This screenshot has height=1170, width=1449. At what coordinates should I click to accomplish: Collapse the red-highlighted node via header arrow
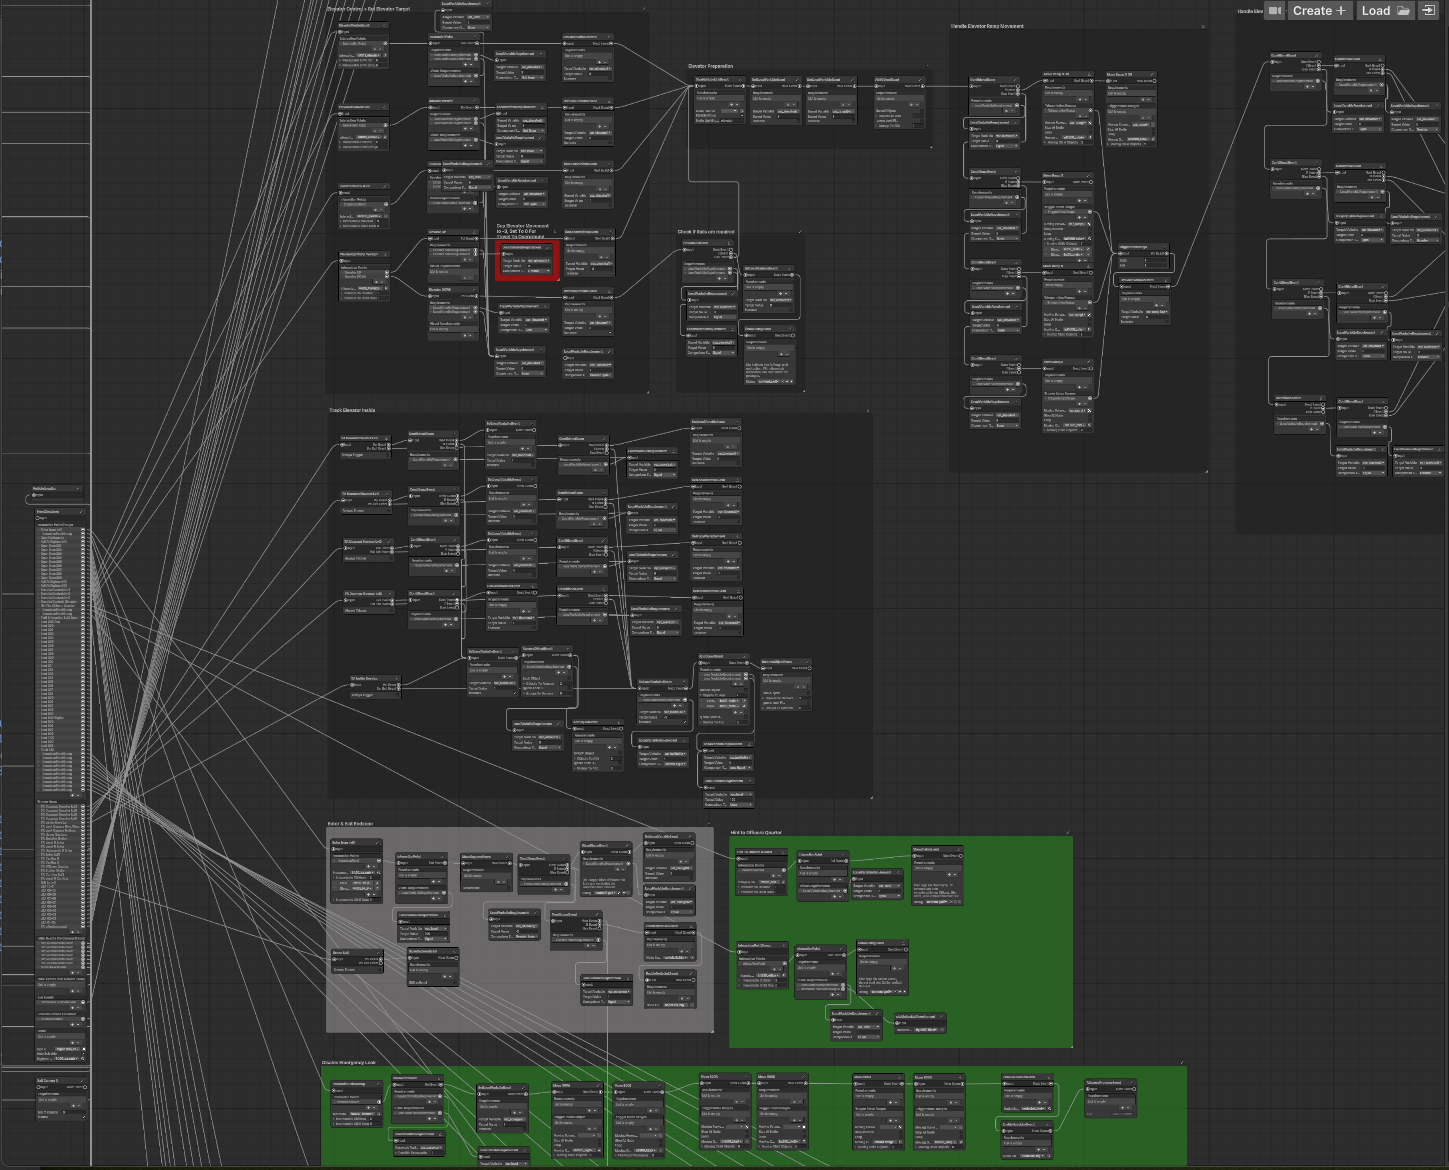(x=548, y=247)
